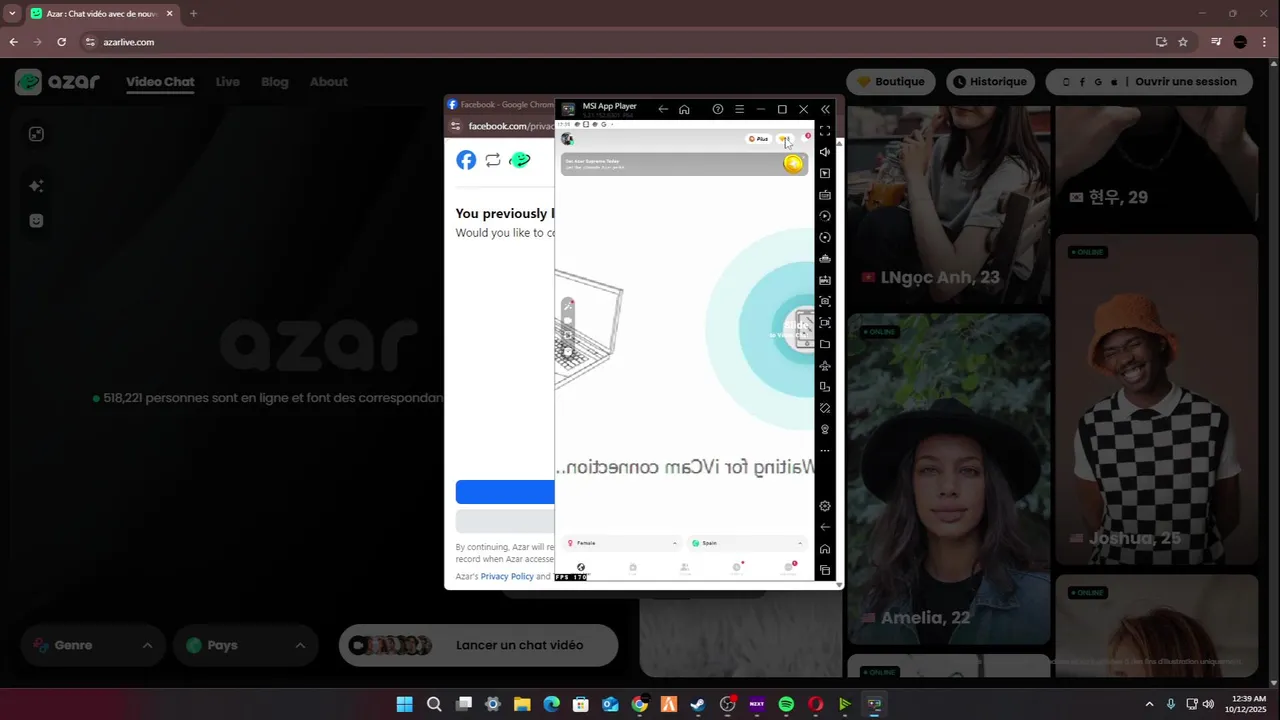This screenshot has height=720, width=1280.
Task: Open MSI App Player settings gear
Action: tap(825, 506)
